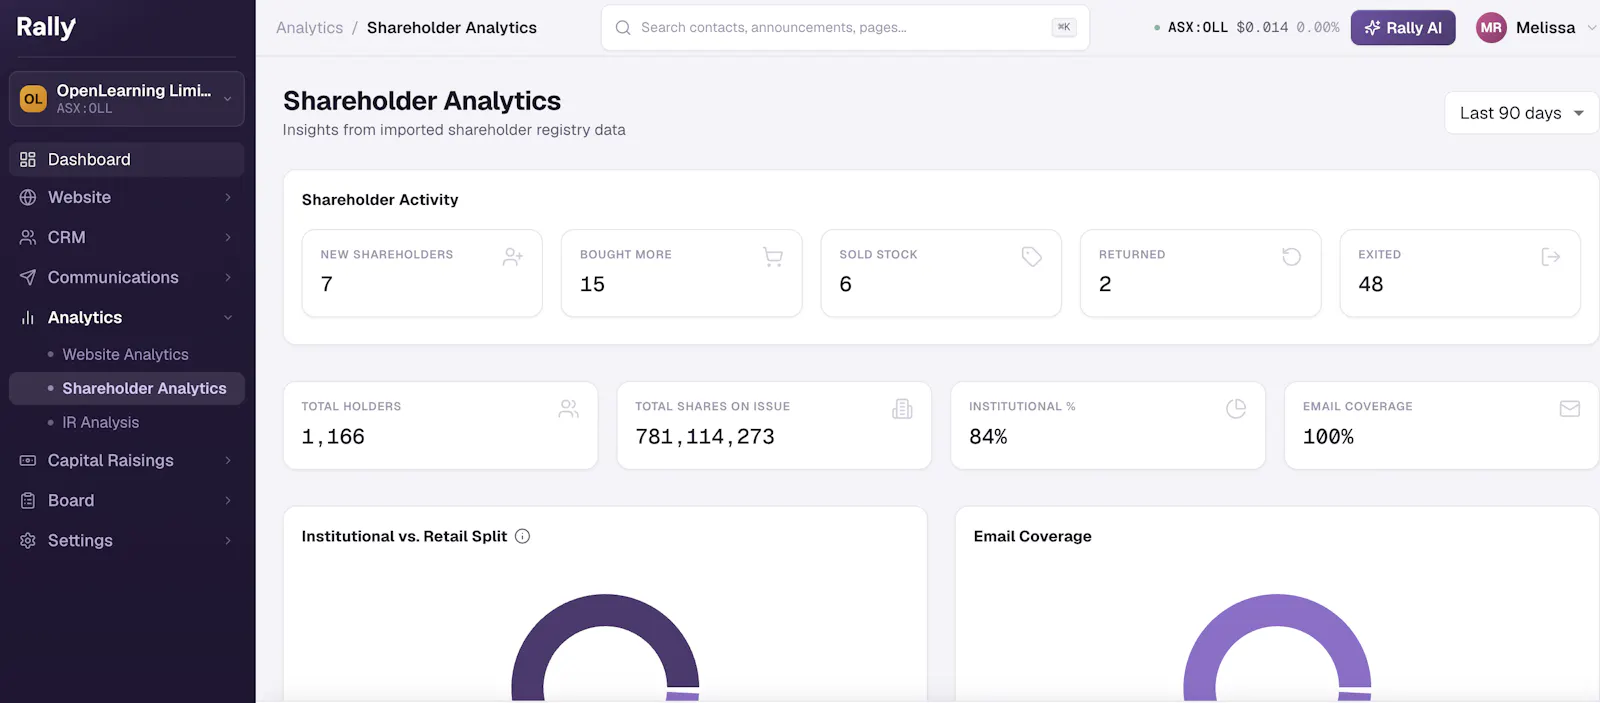Click the Total Holders people icon
The image size is (1600, 703).
coord(569,408)
